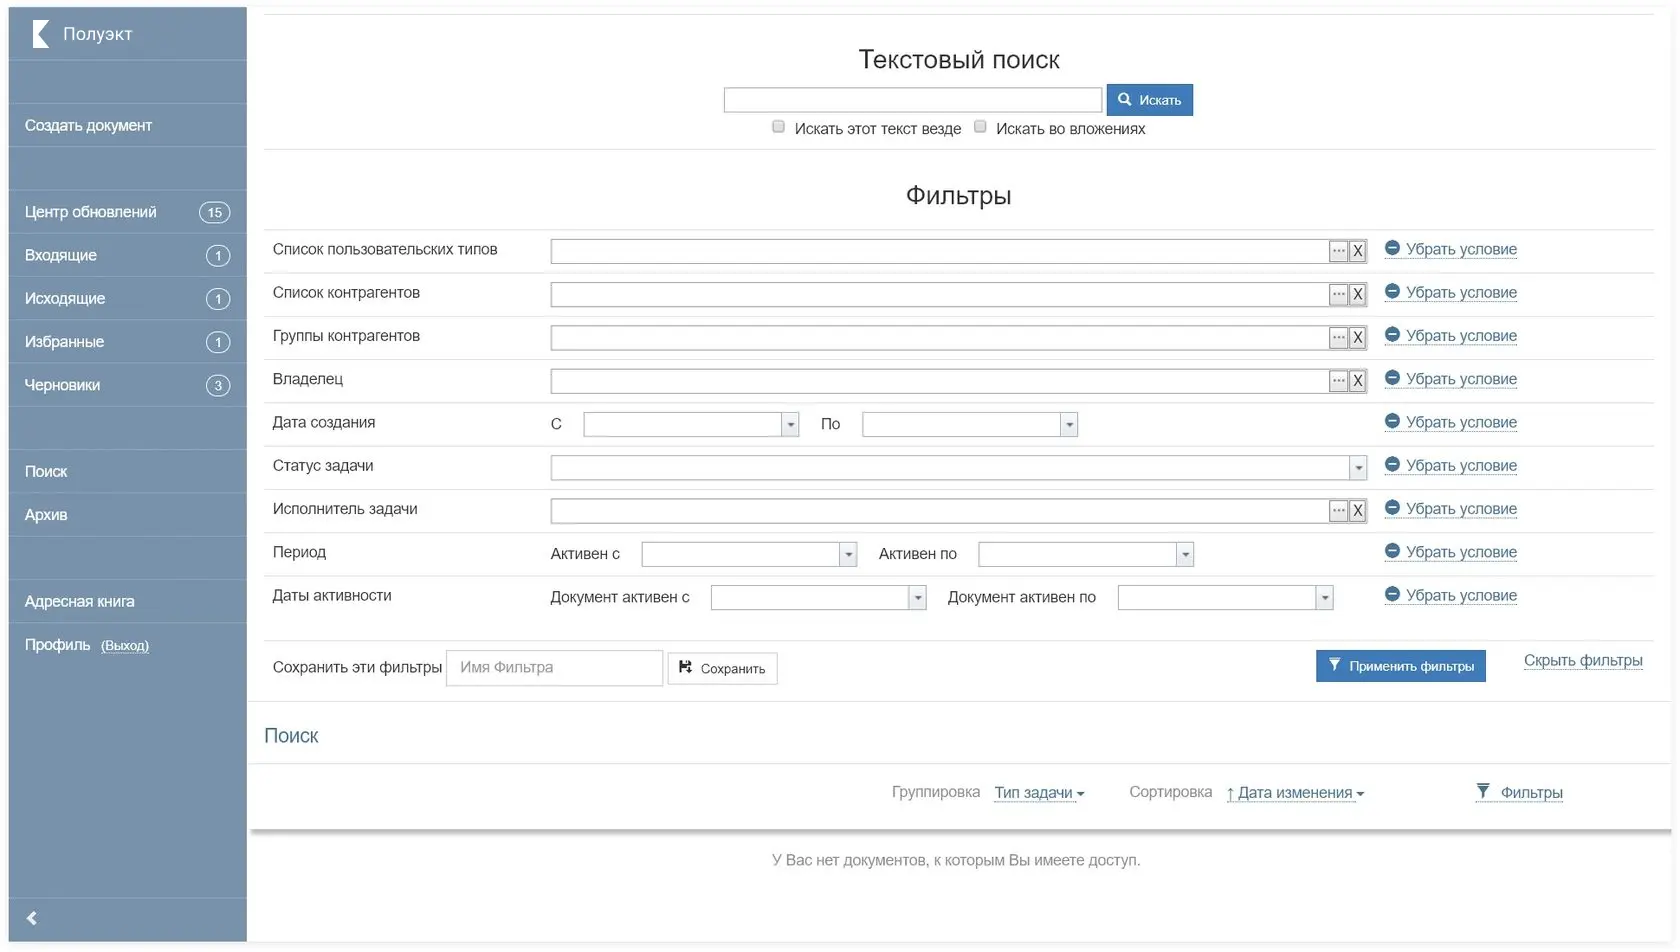Open Избранные in sidebar
The height and width of the screenshot is (952, 1680).
coord(128,342)
